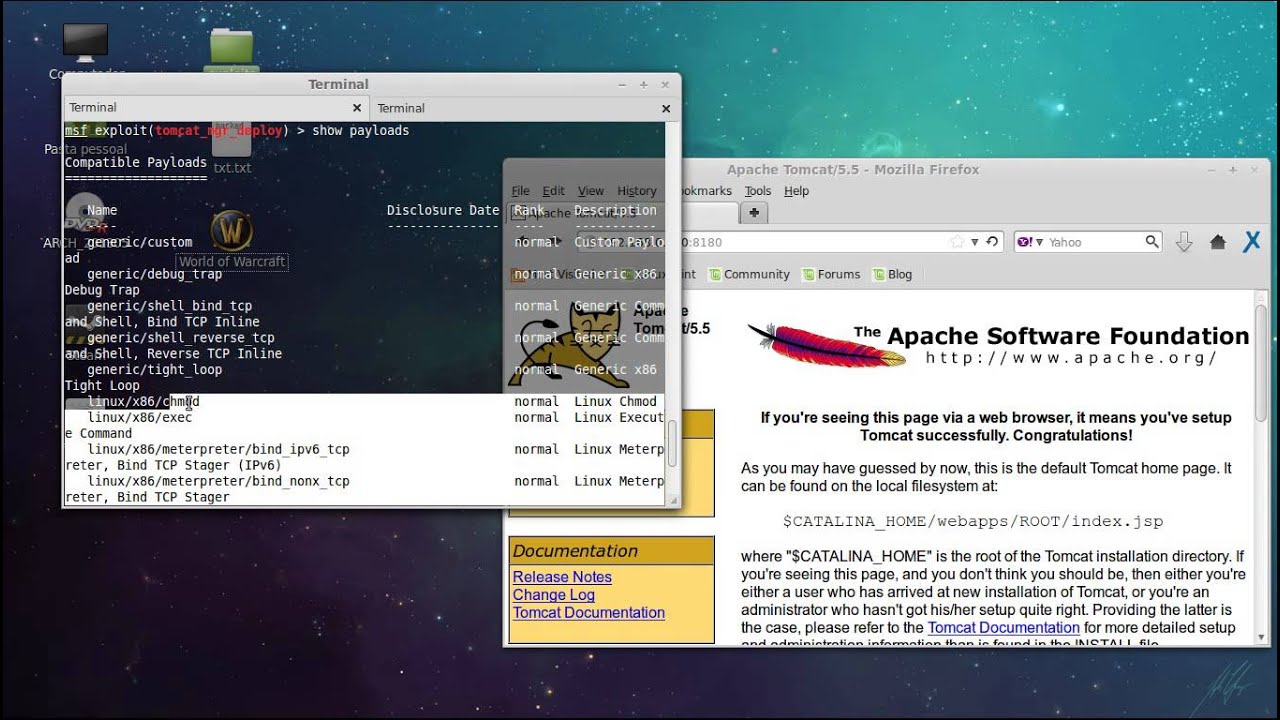Viewport: 1280px width, 720px height.
Task: Click the 'linux/x86/chmod' payload line
Action: (143, 401)
